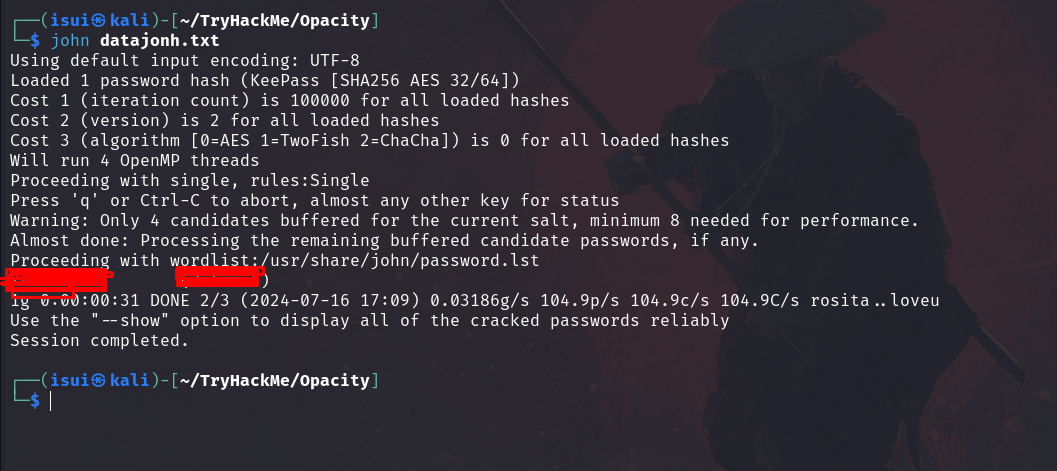Click the 'Proceeding with single, rules:Single' line
Image resolution: width=1057 pixels, height=471 pixels.
pos(188,180)
